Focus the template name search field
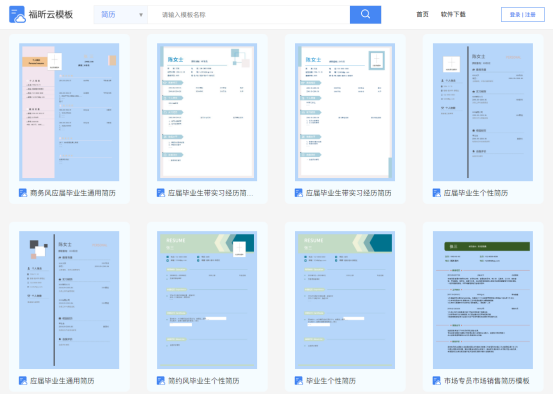This screenshot has height=394, width=553. pos(249,15)
